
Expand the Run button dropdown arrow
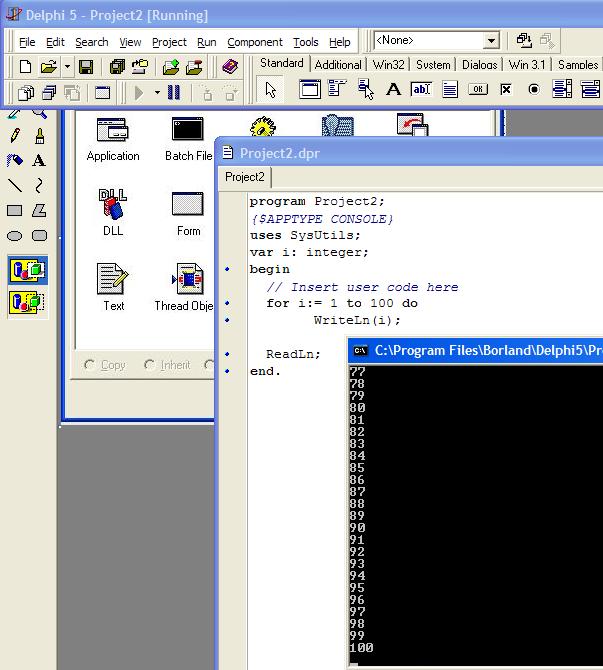pos(157,92)
